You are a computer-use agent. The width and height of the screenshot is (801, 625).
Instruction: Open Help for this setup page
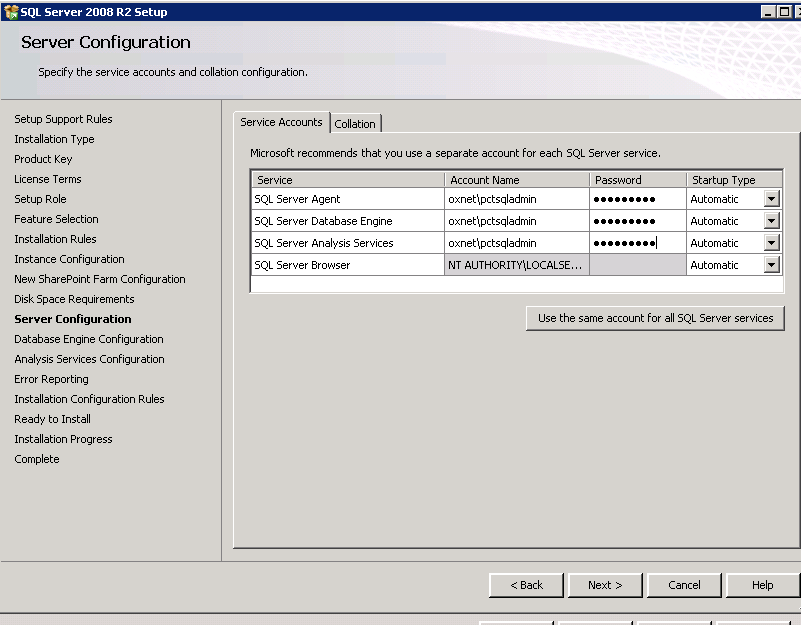(x=762, y=585)
